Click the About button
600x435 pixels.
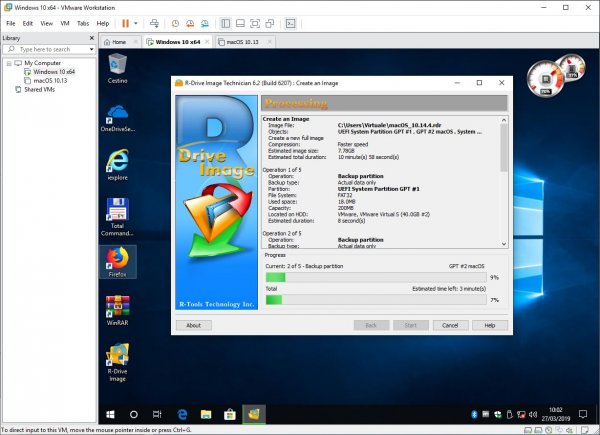pos(193,325)
